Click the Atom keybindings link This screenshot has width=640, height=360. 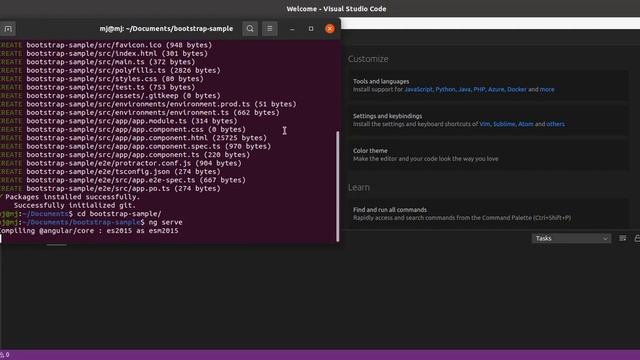(525, 124)
